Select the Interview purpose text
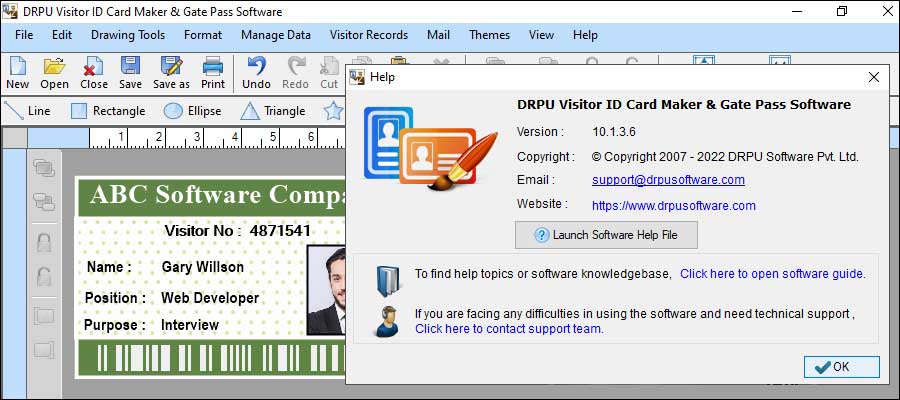 click(x=189, y=325)
